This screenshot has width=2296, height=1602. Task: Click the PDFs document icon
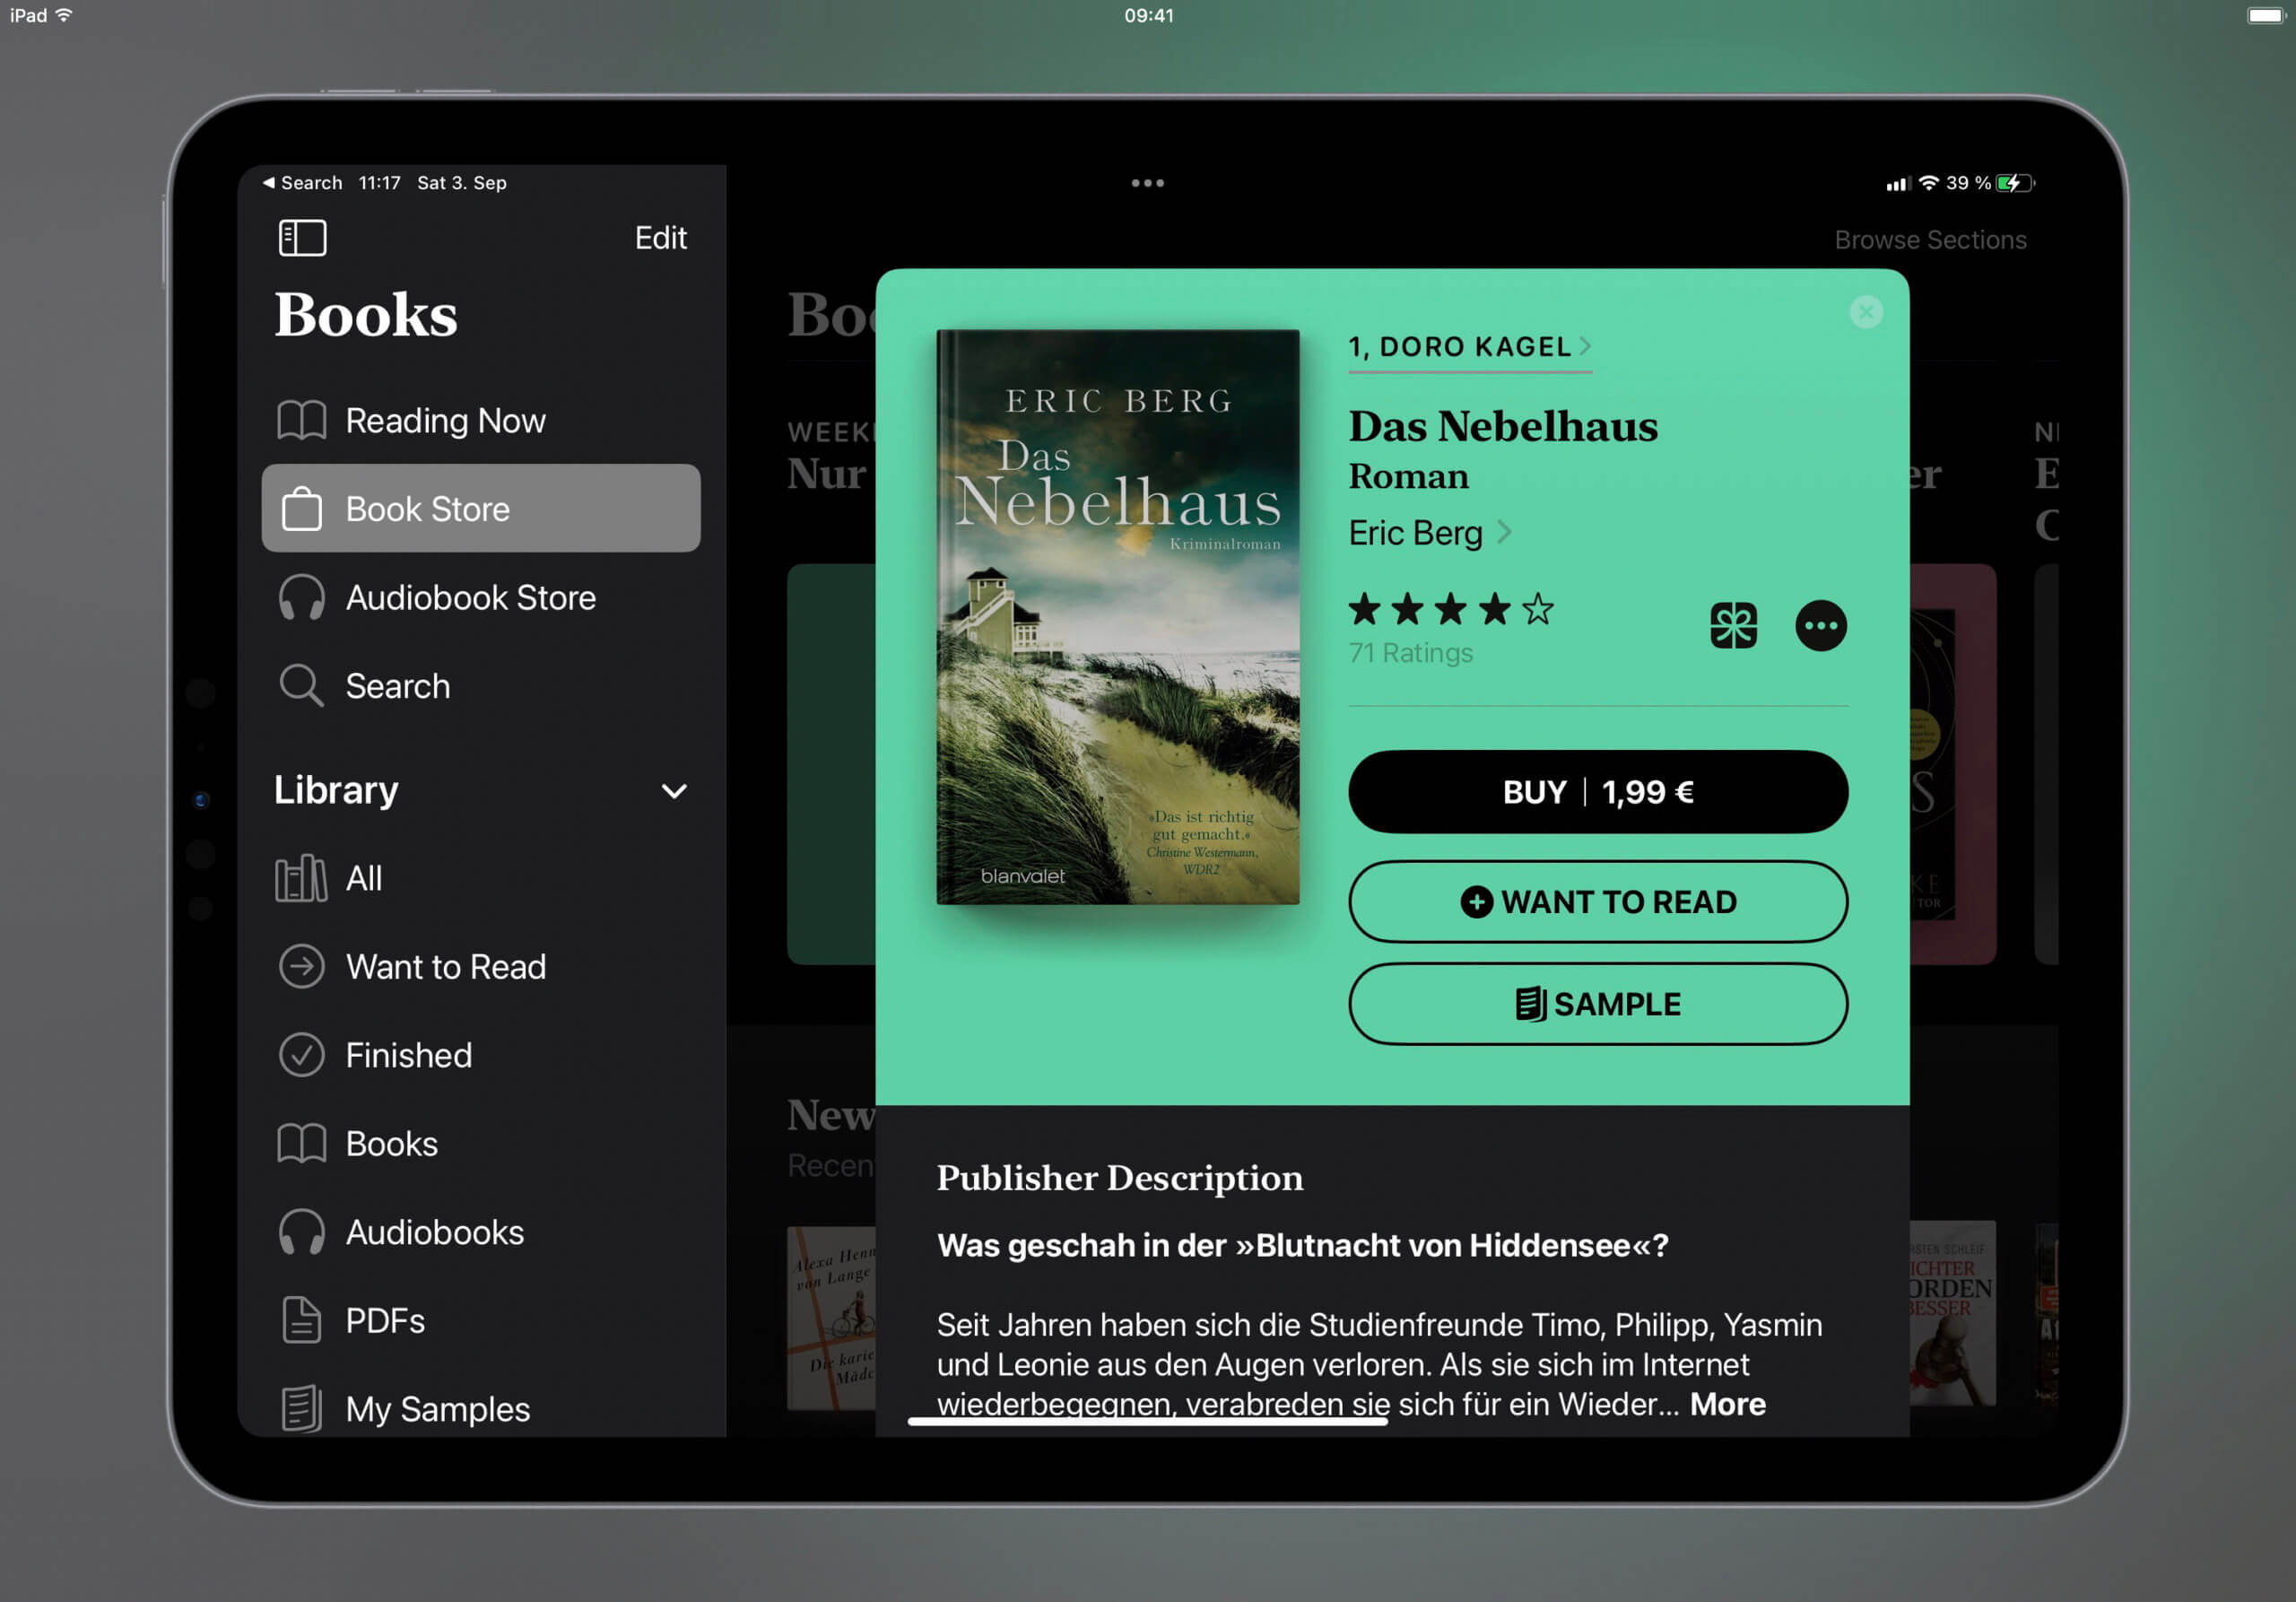click(x=301, y=1320)
